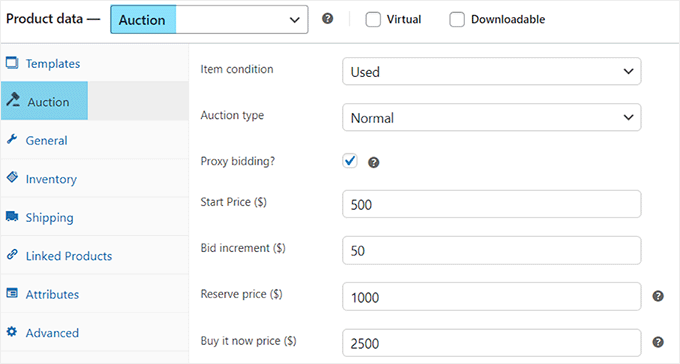Open the Linked Products tab

[95, 256]
